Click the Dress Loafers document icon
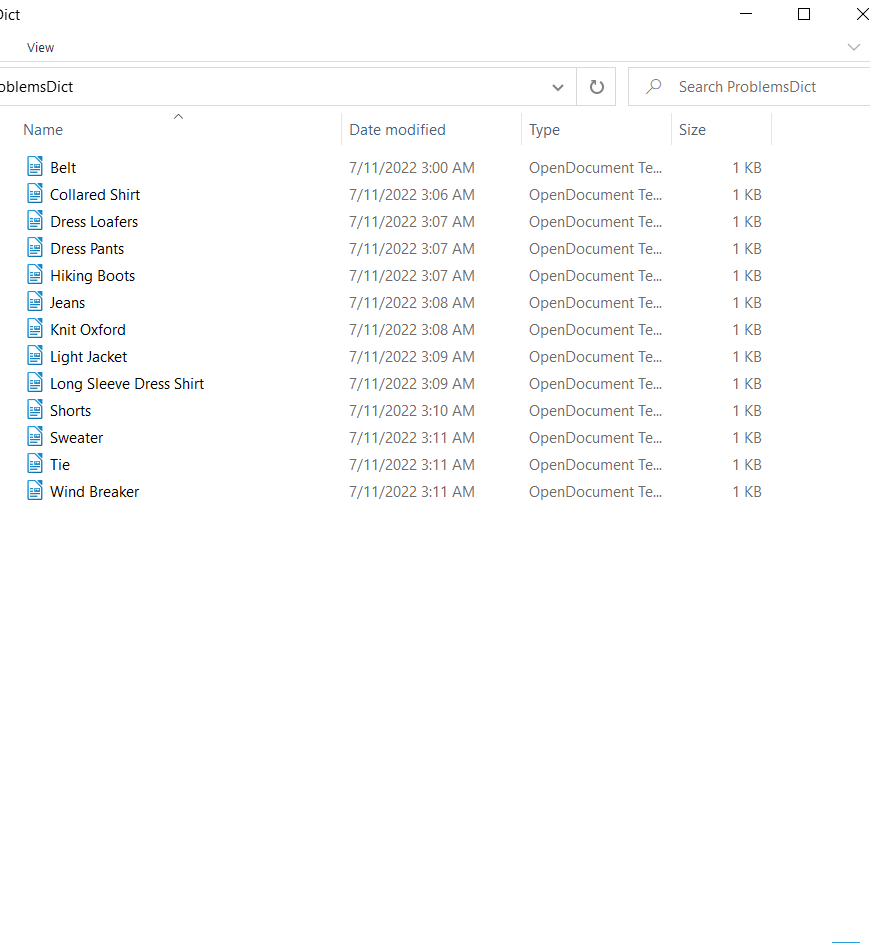Screen dimensions: 870x943 point(35,221)
